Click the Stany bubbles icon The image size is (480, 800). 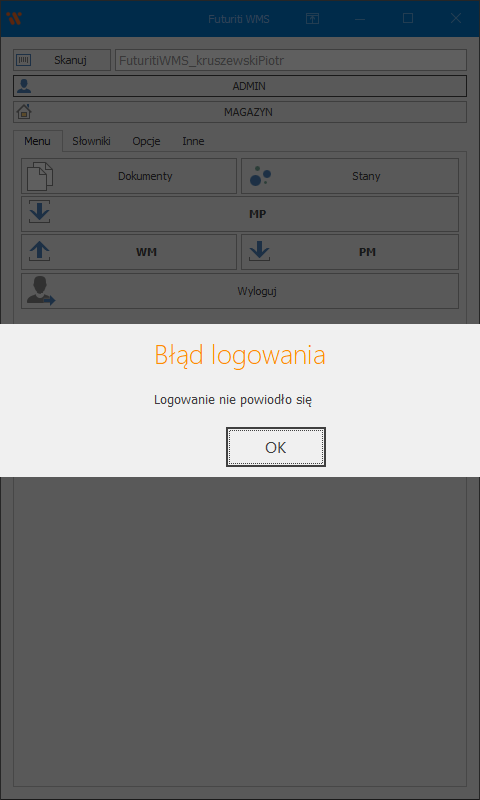coord(260,176)
